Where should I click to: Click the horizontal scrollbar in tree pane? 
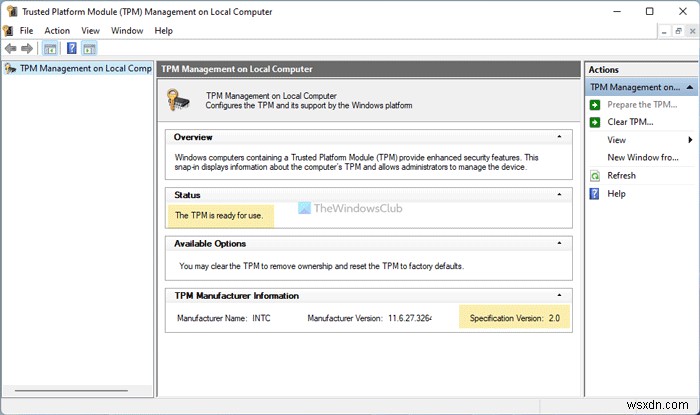pos(71,391)
